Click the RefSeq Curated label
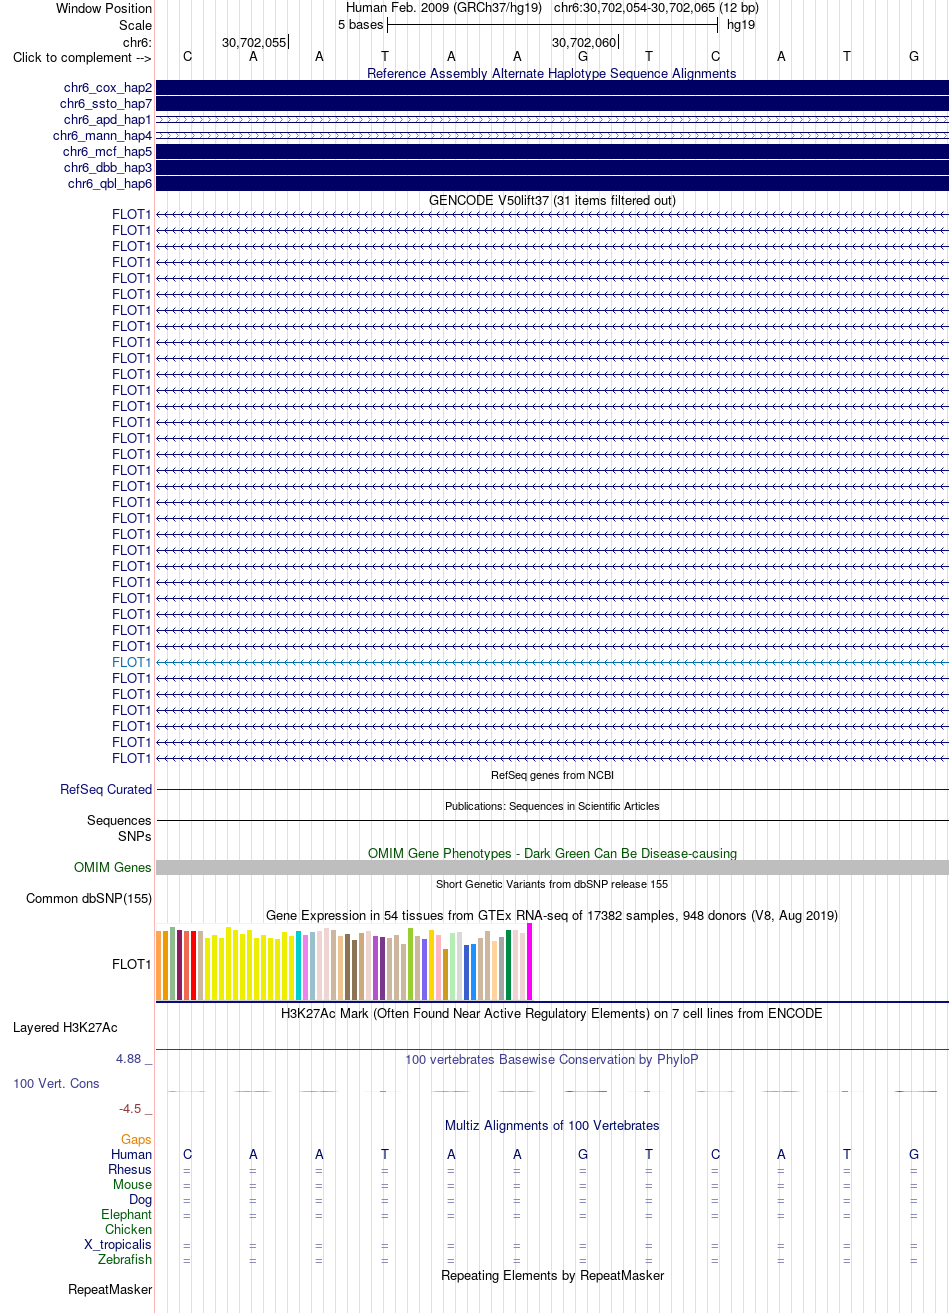950x1313 pixels. (x=106, y=790)
